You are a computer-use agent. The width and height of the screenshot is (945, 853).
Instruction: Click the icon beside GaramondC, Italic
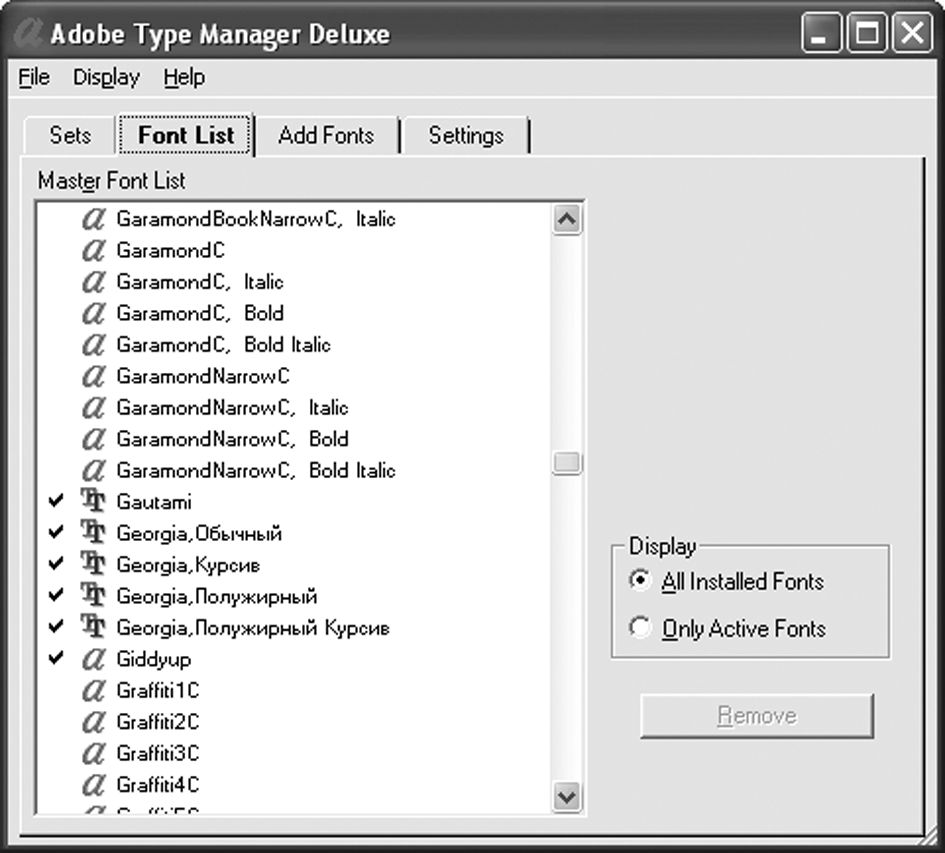coord(93,282)
